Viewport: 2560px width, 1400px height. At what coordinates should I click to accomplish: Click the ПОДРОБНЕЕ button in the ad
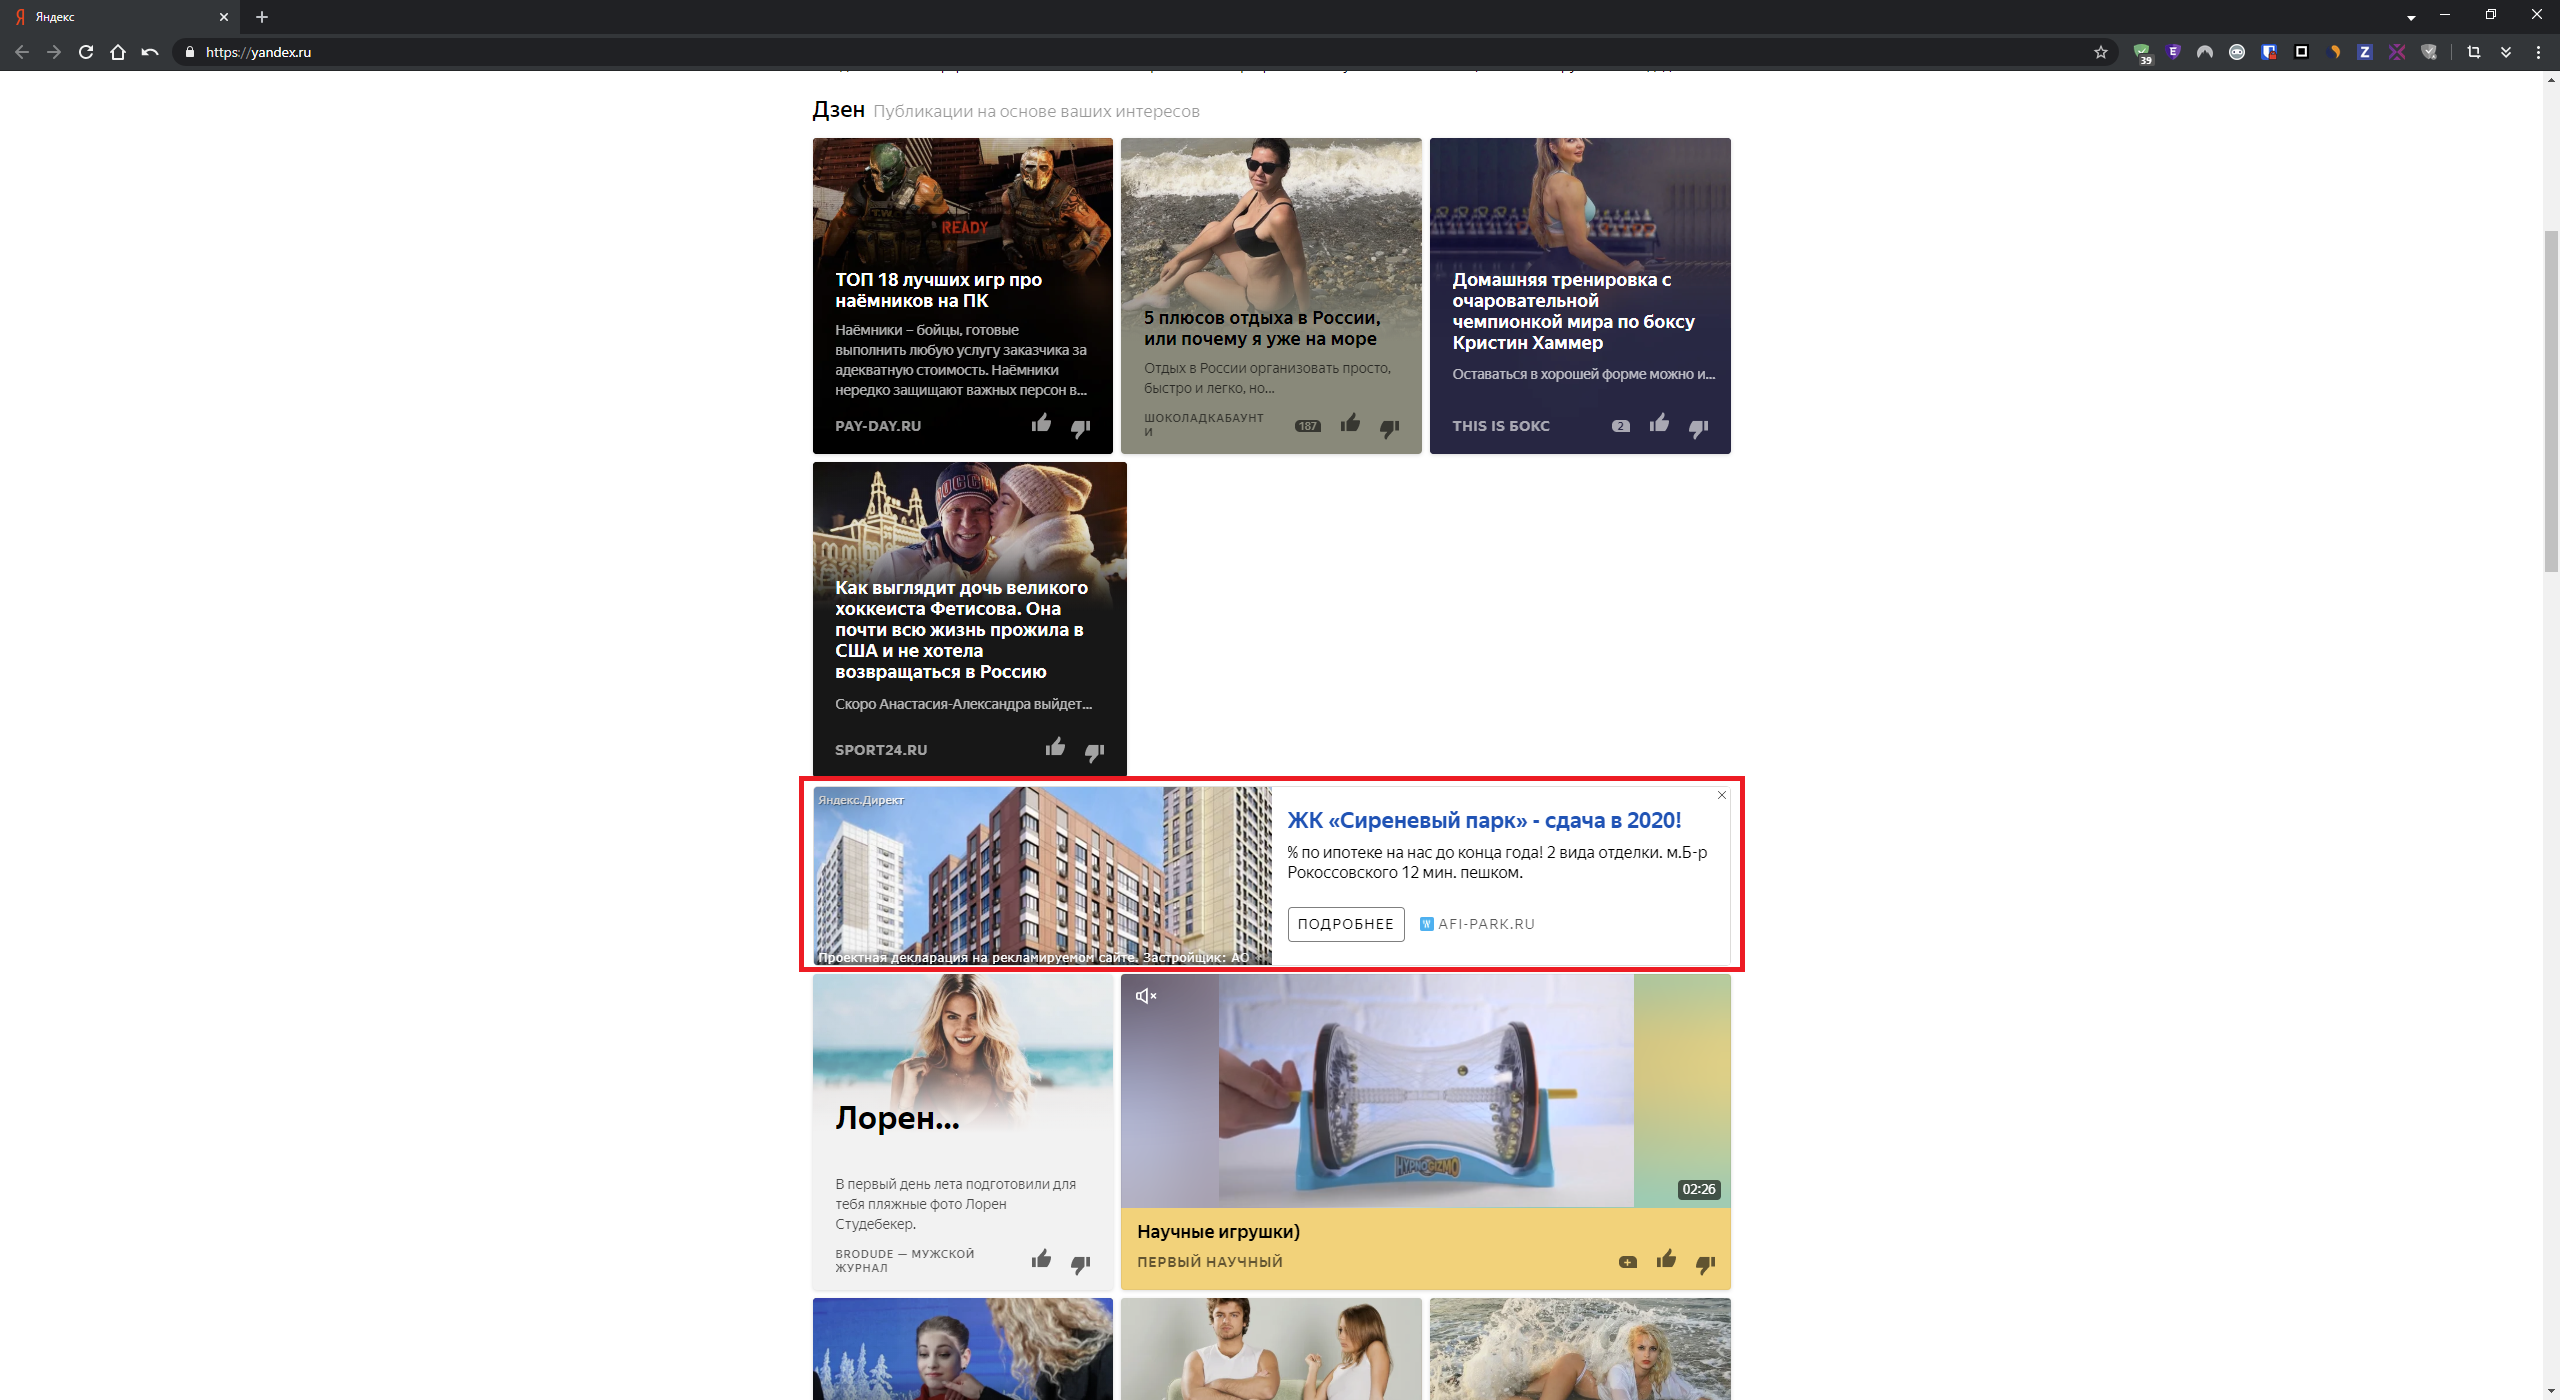click(x=1345, y=923)
